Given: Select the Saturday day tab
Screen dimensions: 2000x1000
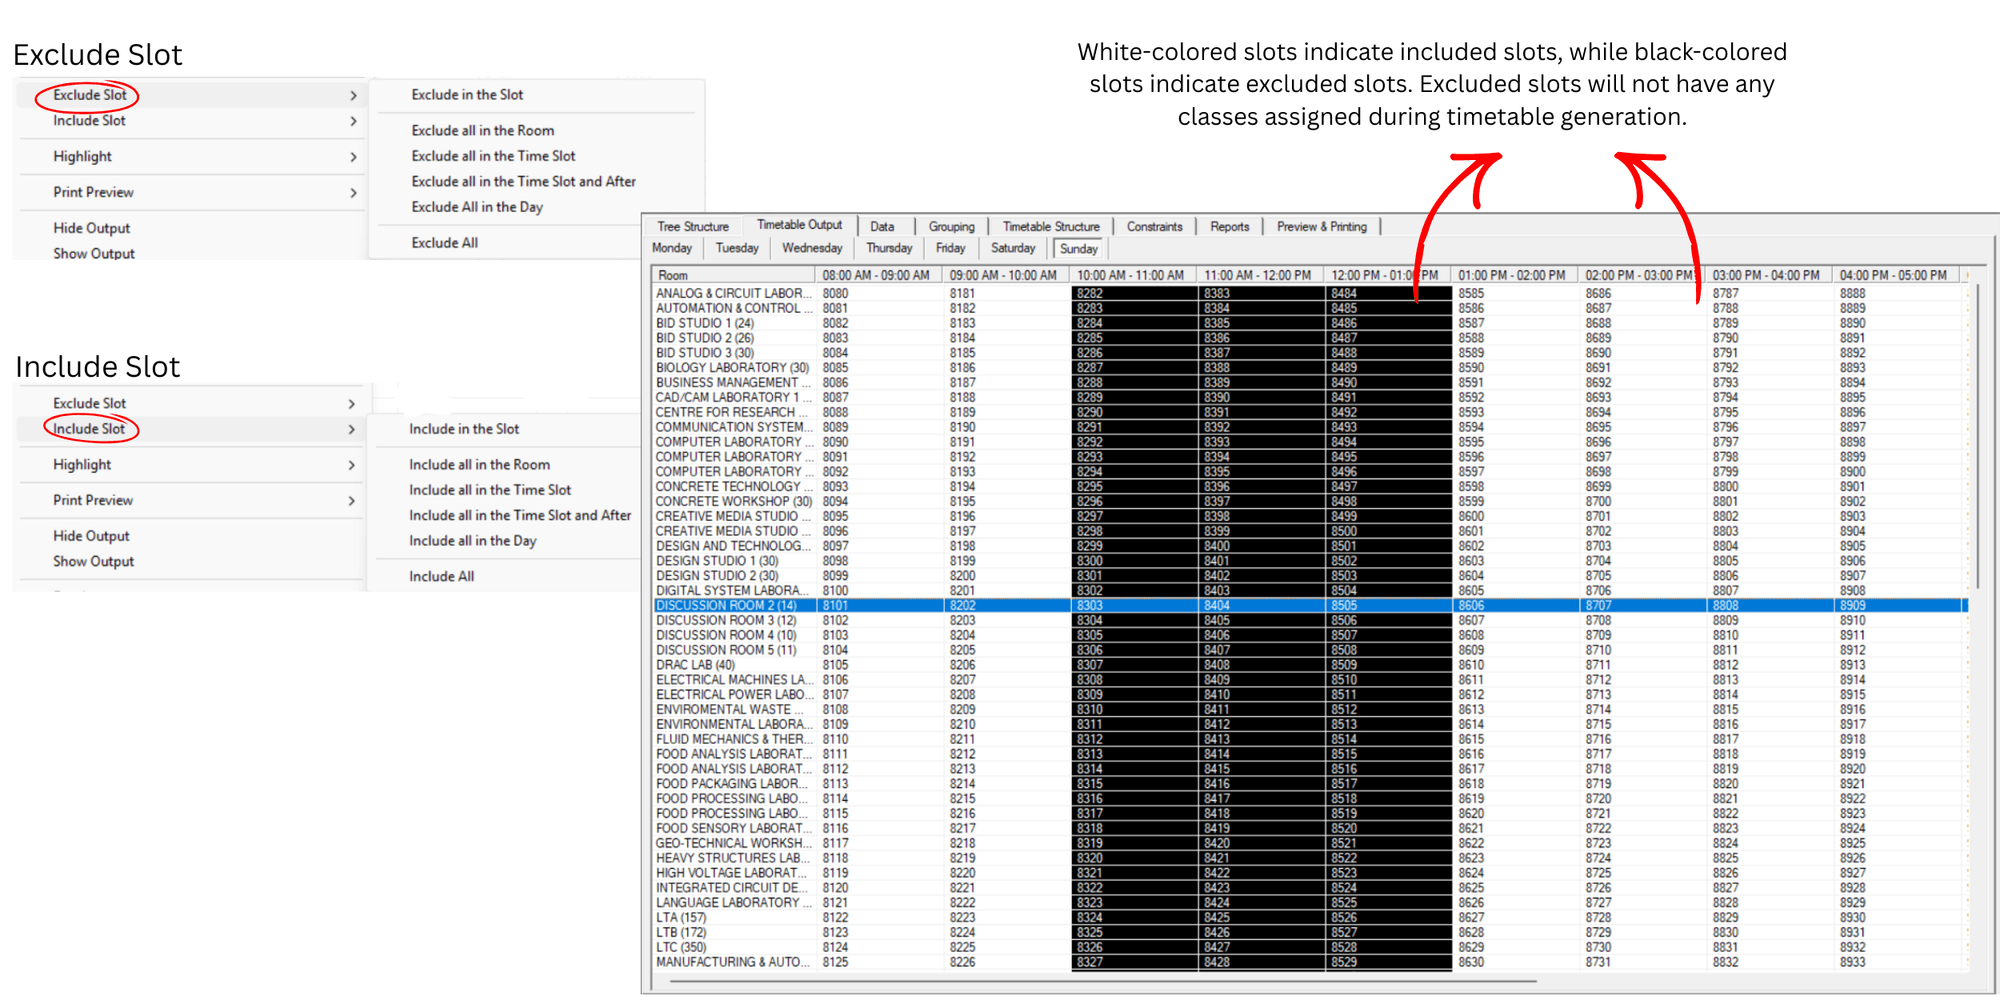Looking at the screenshot, I should coord(1013,248).
